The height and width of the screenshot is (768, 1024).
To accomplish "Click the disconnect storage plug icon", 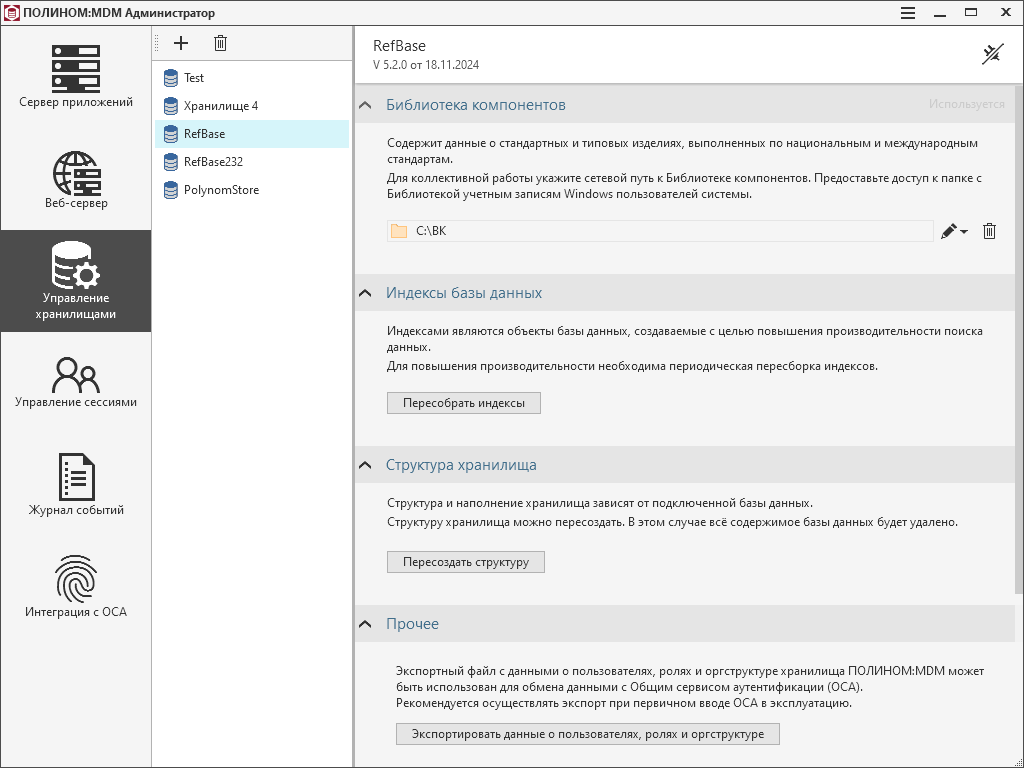I will 991,54.
